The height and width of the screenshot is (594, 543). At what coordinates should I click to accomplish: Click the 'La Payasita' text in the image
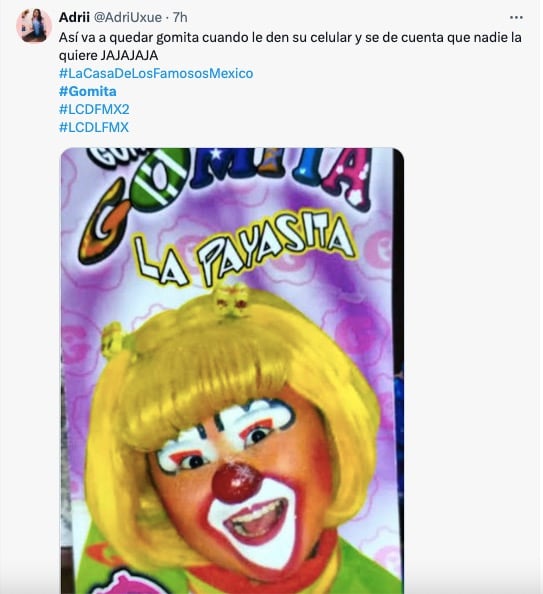click(246, 249)
